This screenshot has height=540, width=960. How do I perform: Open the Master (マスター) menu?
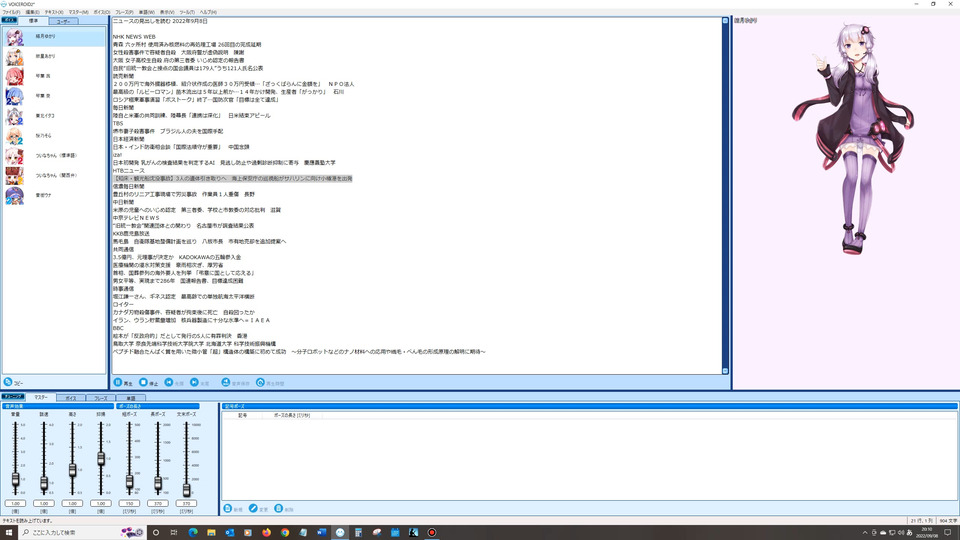[78, 12]
